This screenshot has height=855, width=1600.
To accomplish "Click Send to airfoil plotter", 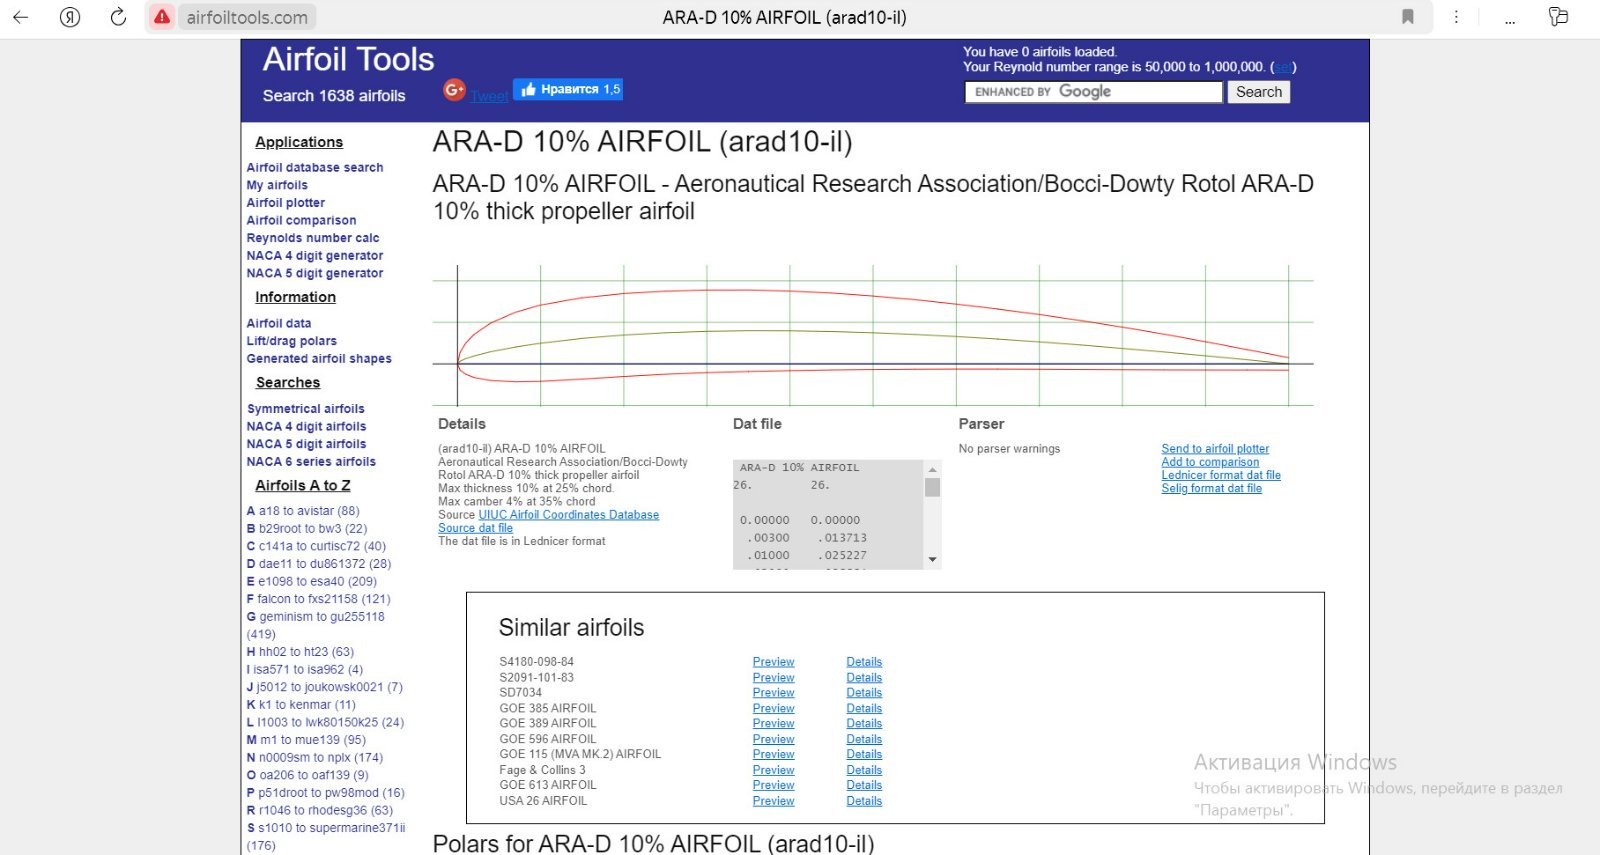I will [x=1215, y=449].
